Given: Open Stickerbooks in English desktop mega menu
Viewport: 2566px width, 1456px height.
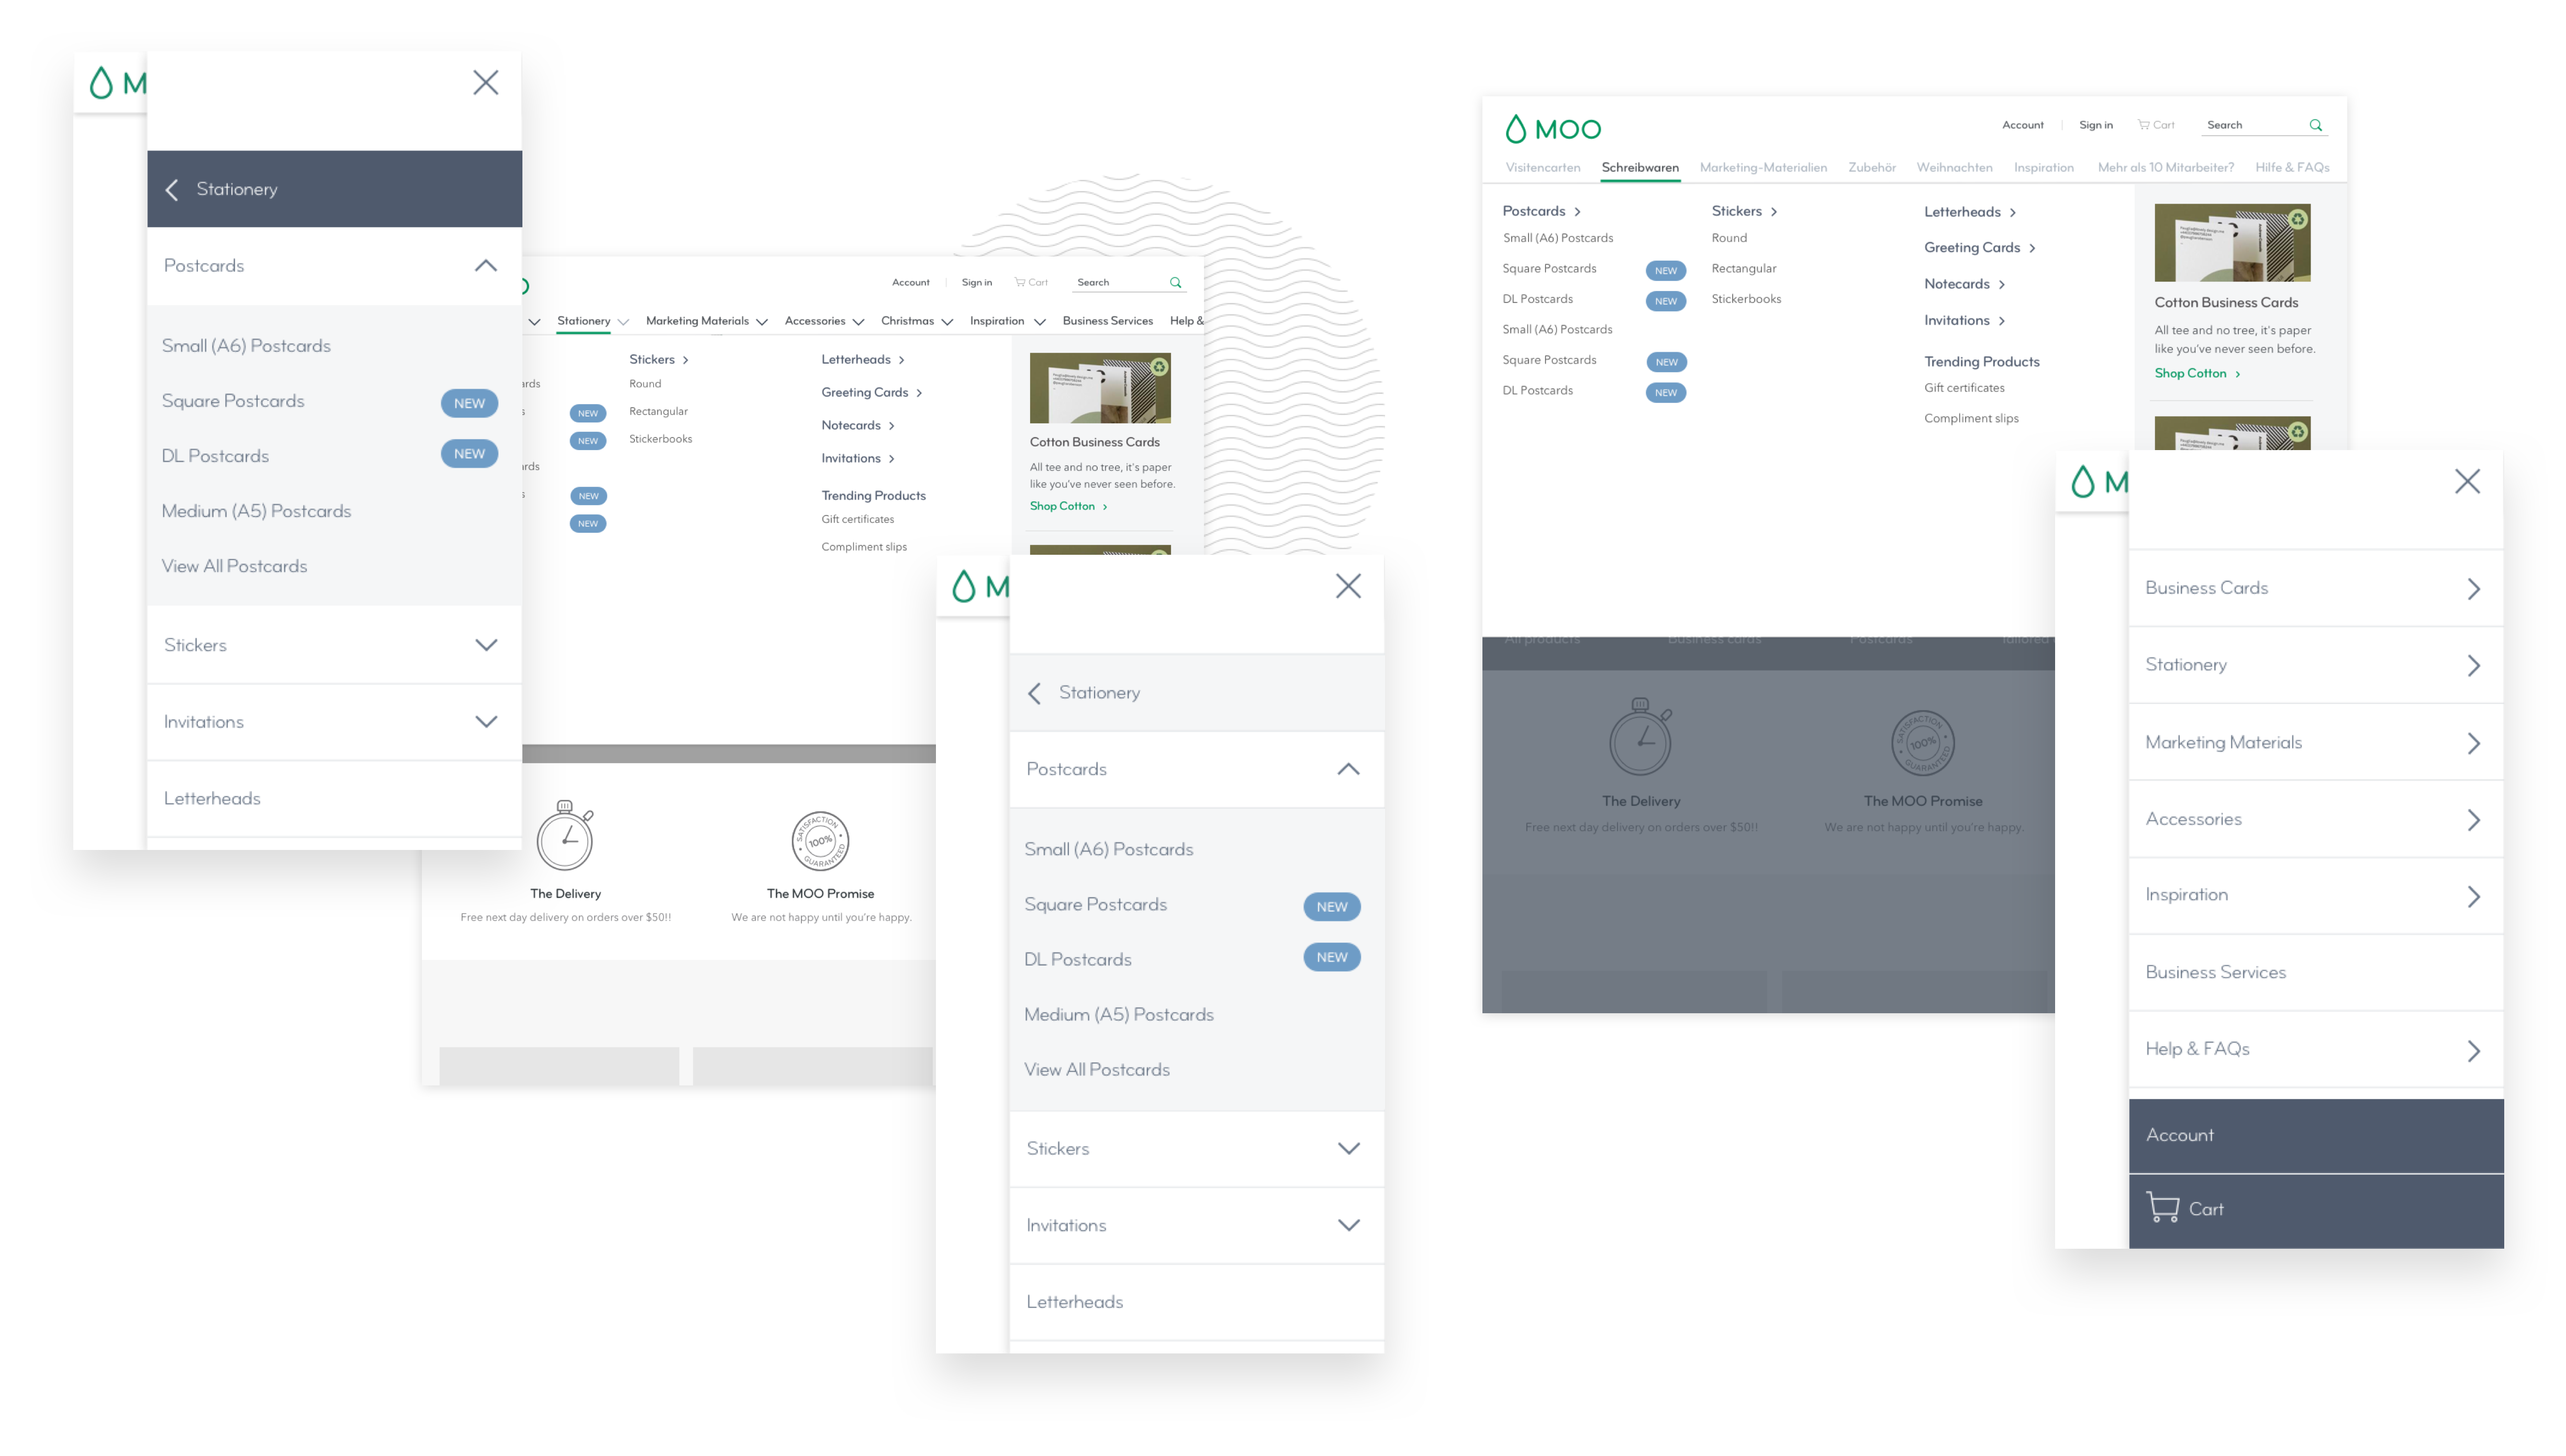Looking at the screenshot, I should tap(660, 439).
